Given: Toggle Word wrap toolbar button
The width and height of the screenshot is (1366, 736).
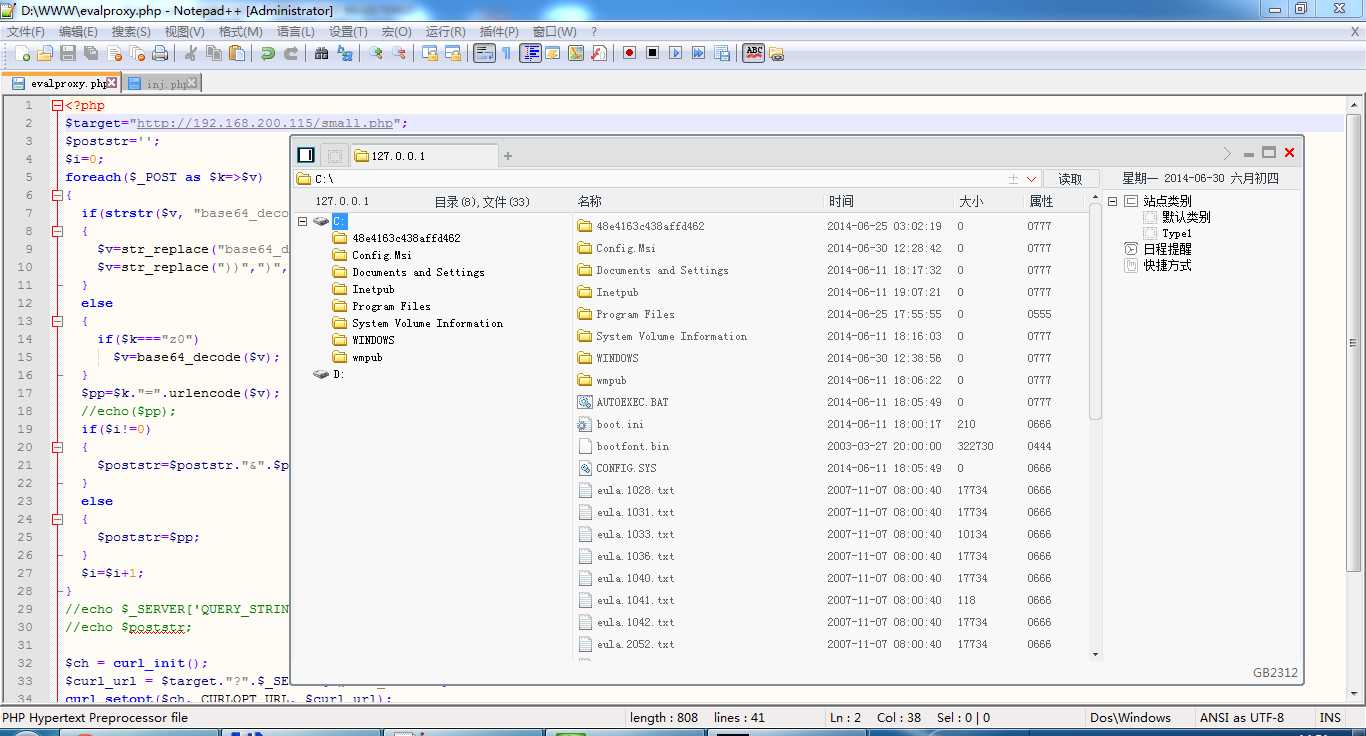Looking at the screenshot, I should tap(484, 53).
